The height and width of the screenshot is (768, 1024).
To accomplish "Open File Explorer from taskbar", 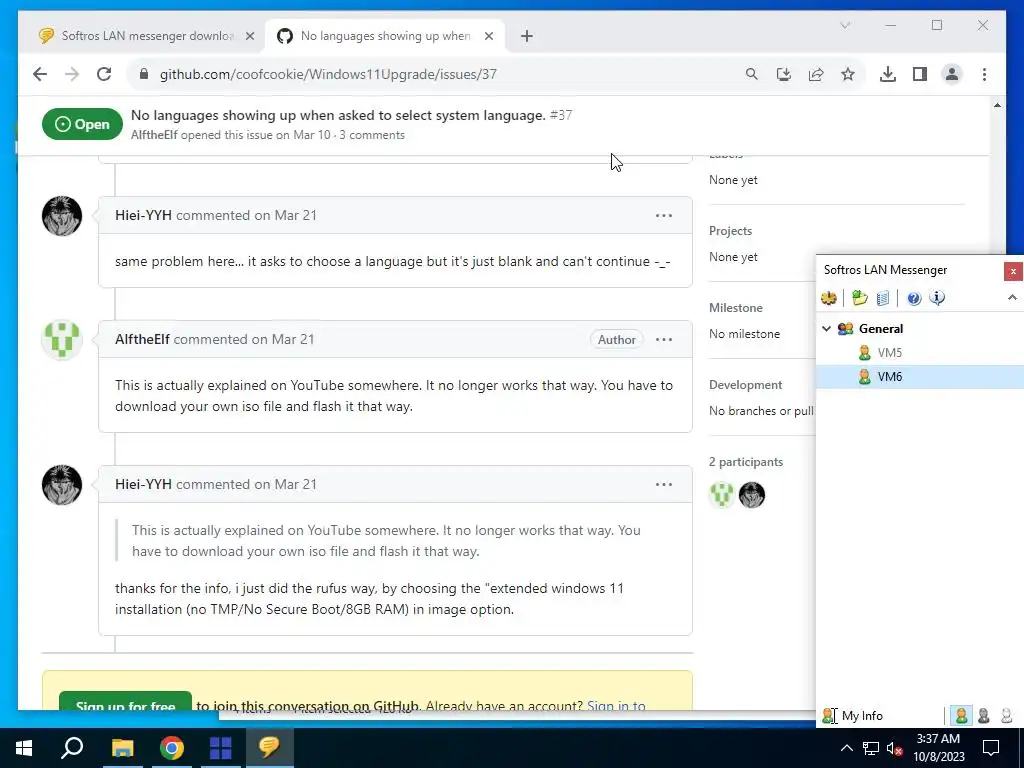I will coord(122,748).
